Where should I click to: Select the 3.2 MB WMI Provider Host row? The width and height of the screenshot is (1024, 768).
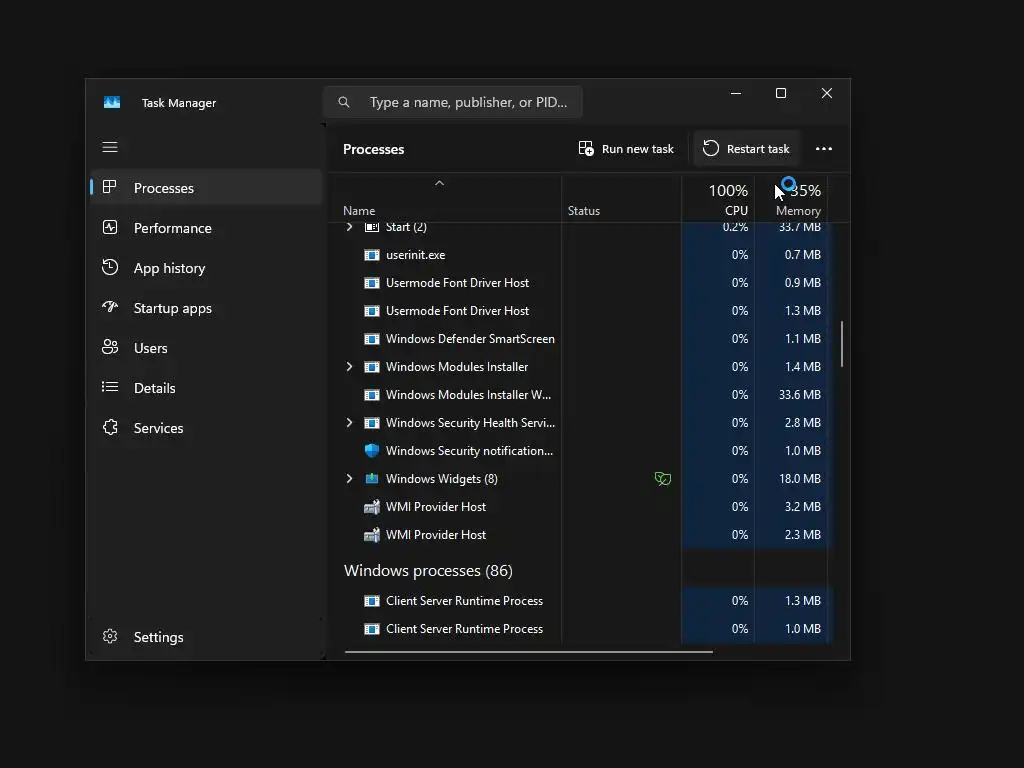578,507
